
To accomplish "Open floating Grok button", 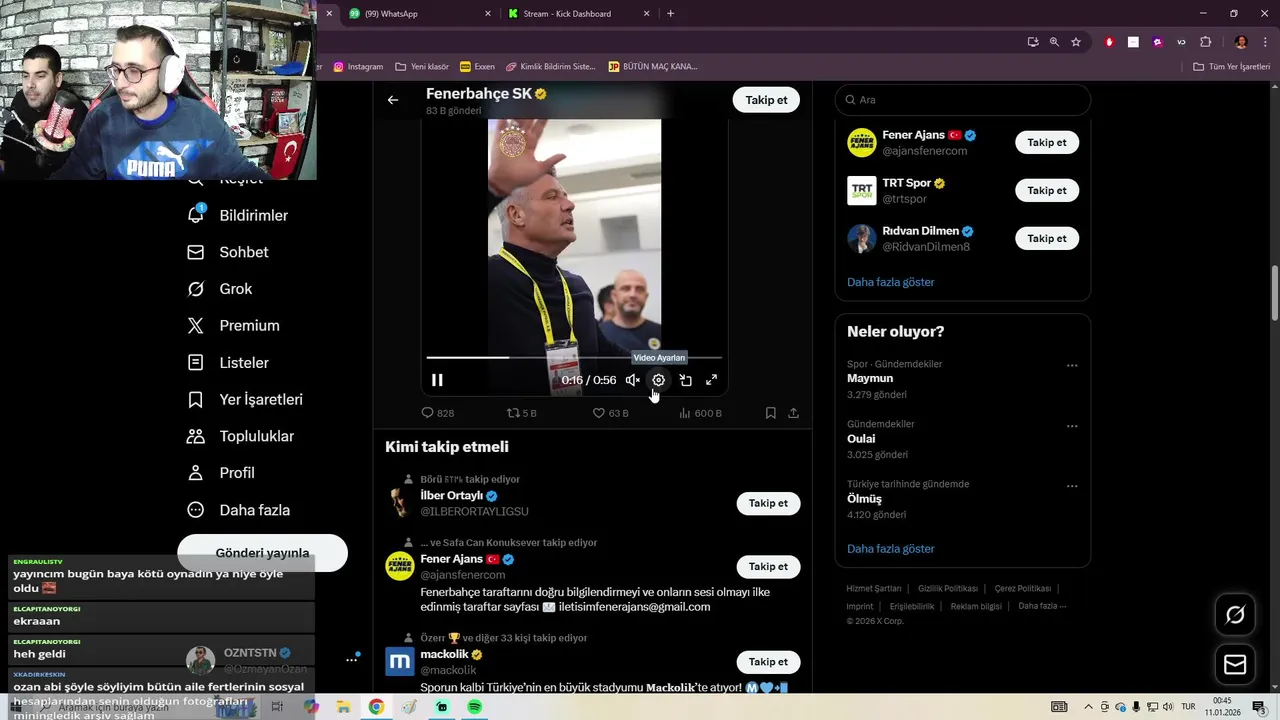I will click(x=1235, y=615).
